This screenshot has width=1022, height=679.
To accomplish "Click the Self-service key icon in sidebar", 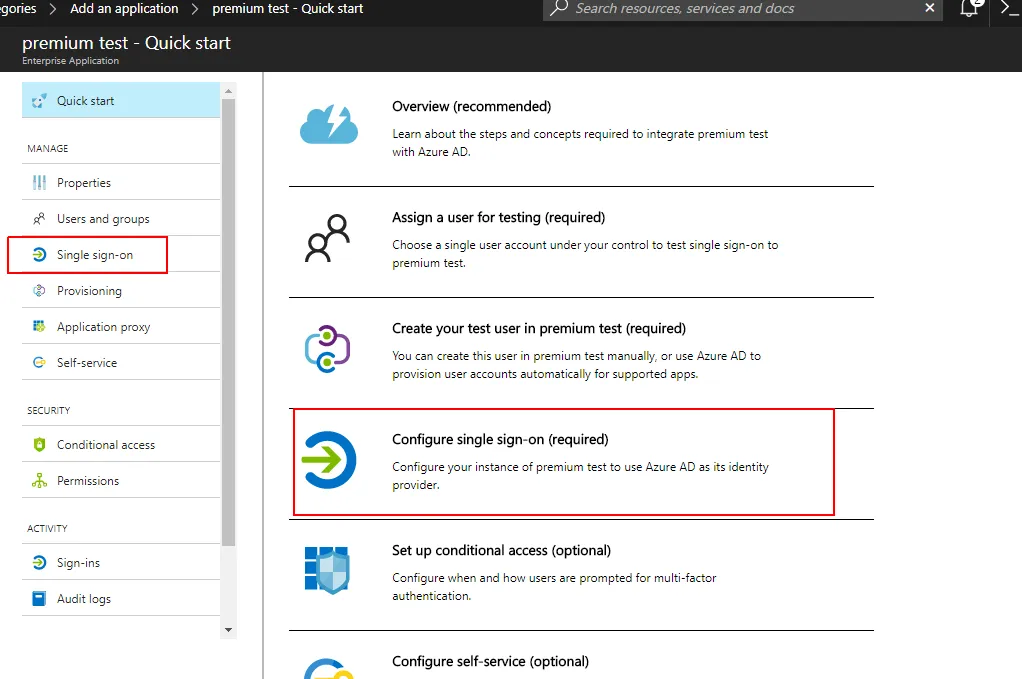I will pyautogui.click(x=39, y=362).
